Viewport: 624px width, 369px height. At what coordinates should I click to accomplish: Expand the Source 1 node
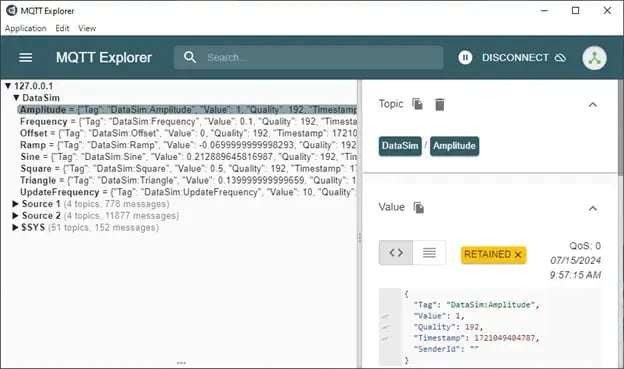(x=16, y=204)
